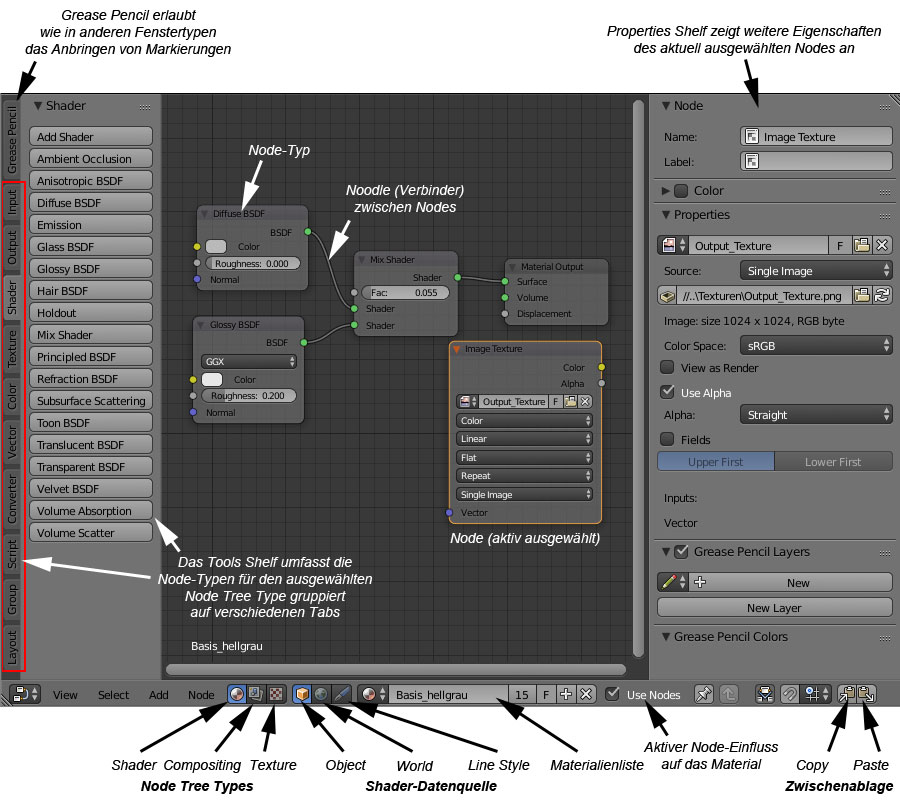This screenshot has width=900, height=800.
Task: Click the New Layer button
Action: [x=775, y=606]
